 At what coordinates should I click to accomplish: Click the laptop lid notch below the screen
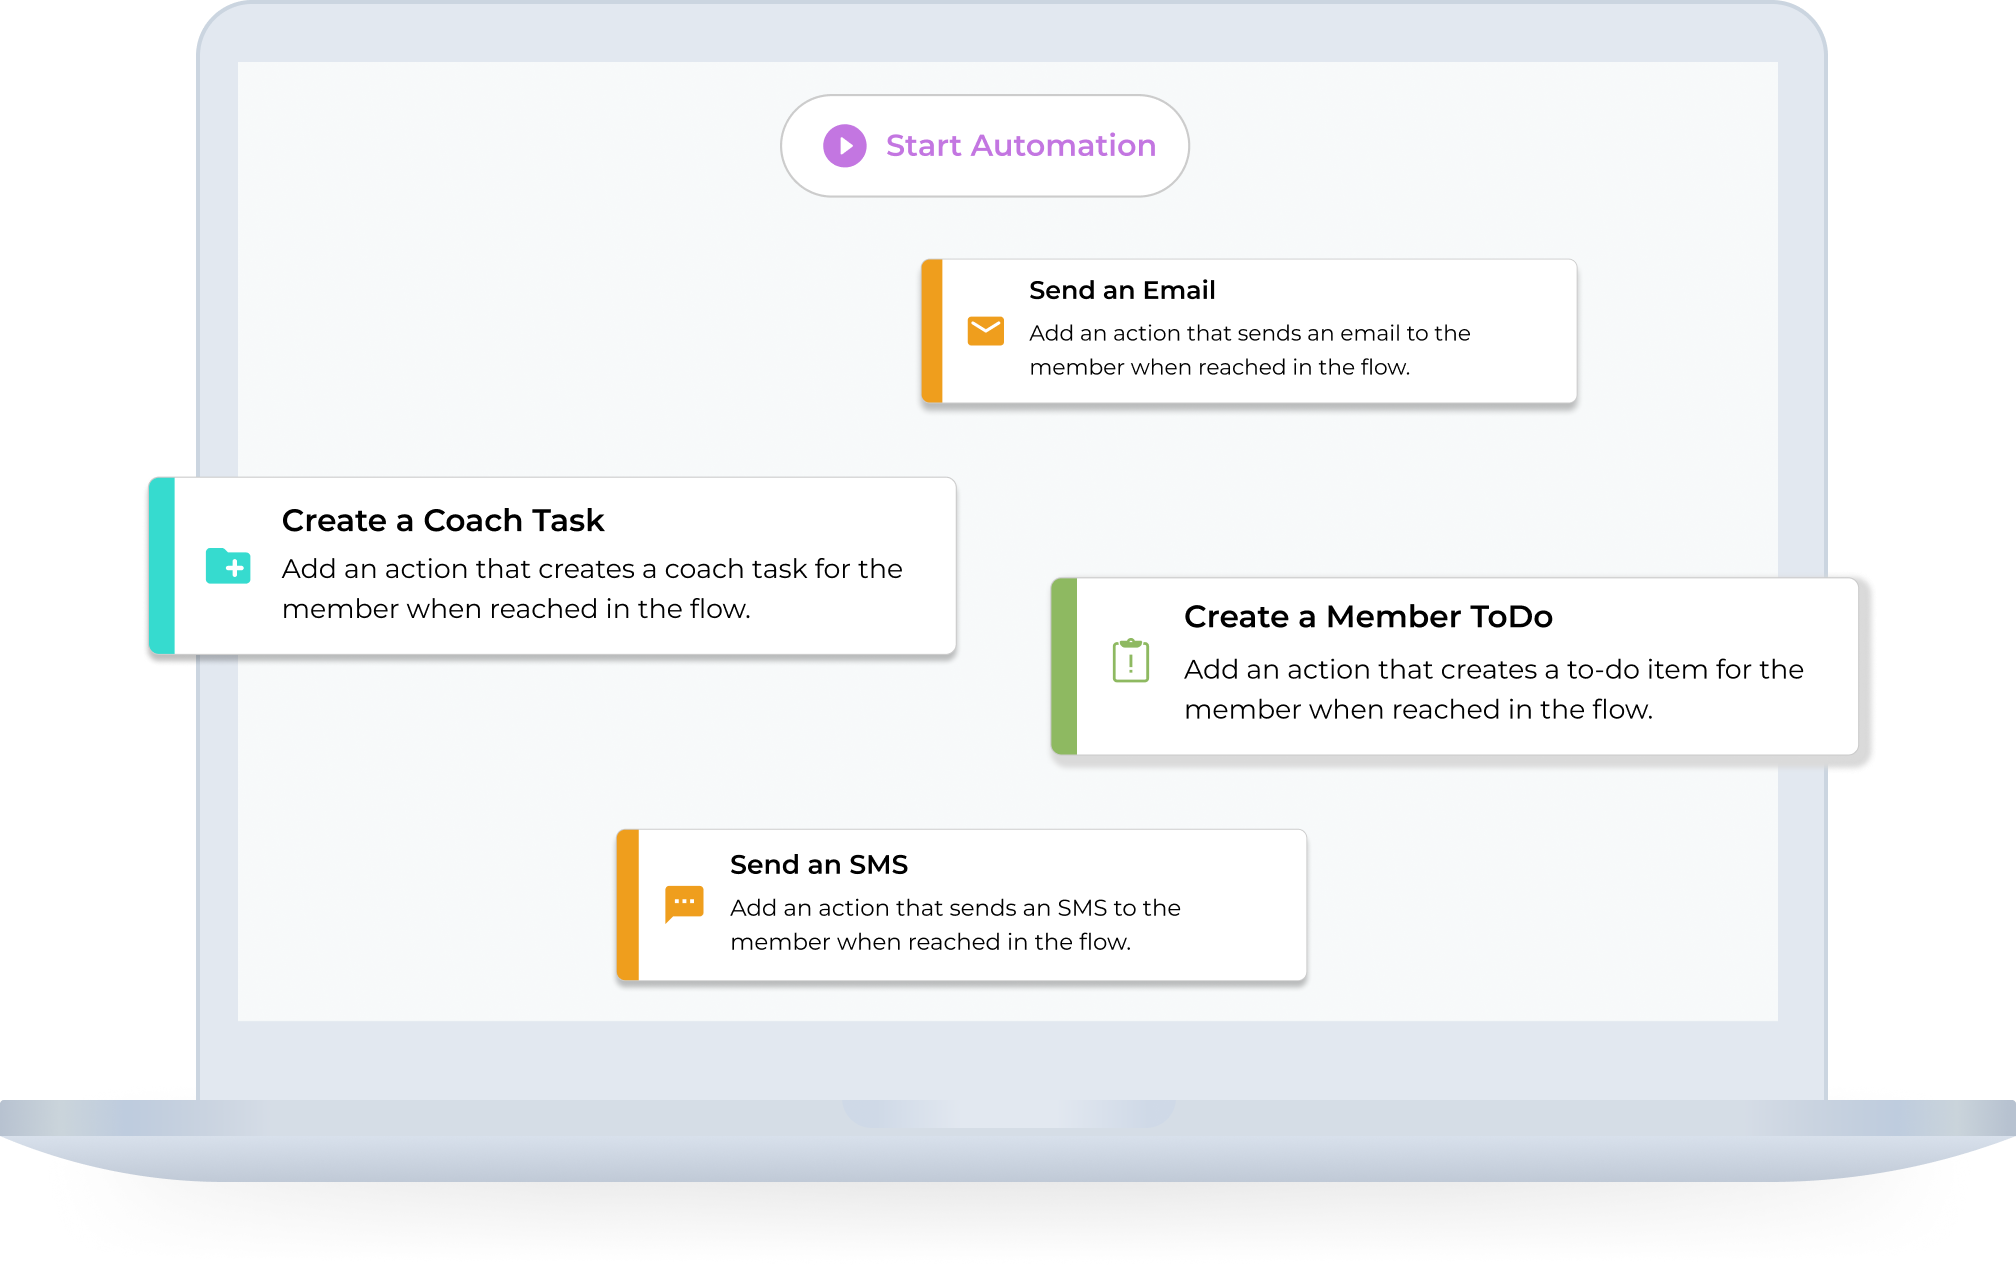click(1008, 1113)
